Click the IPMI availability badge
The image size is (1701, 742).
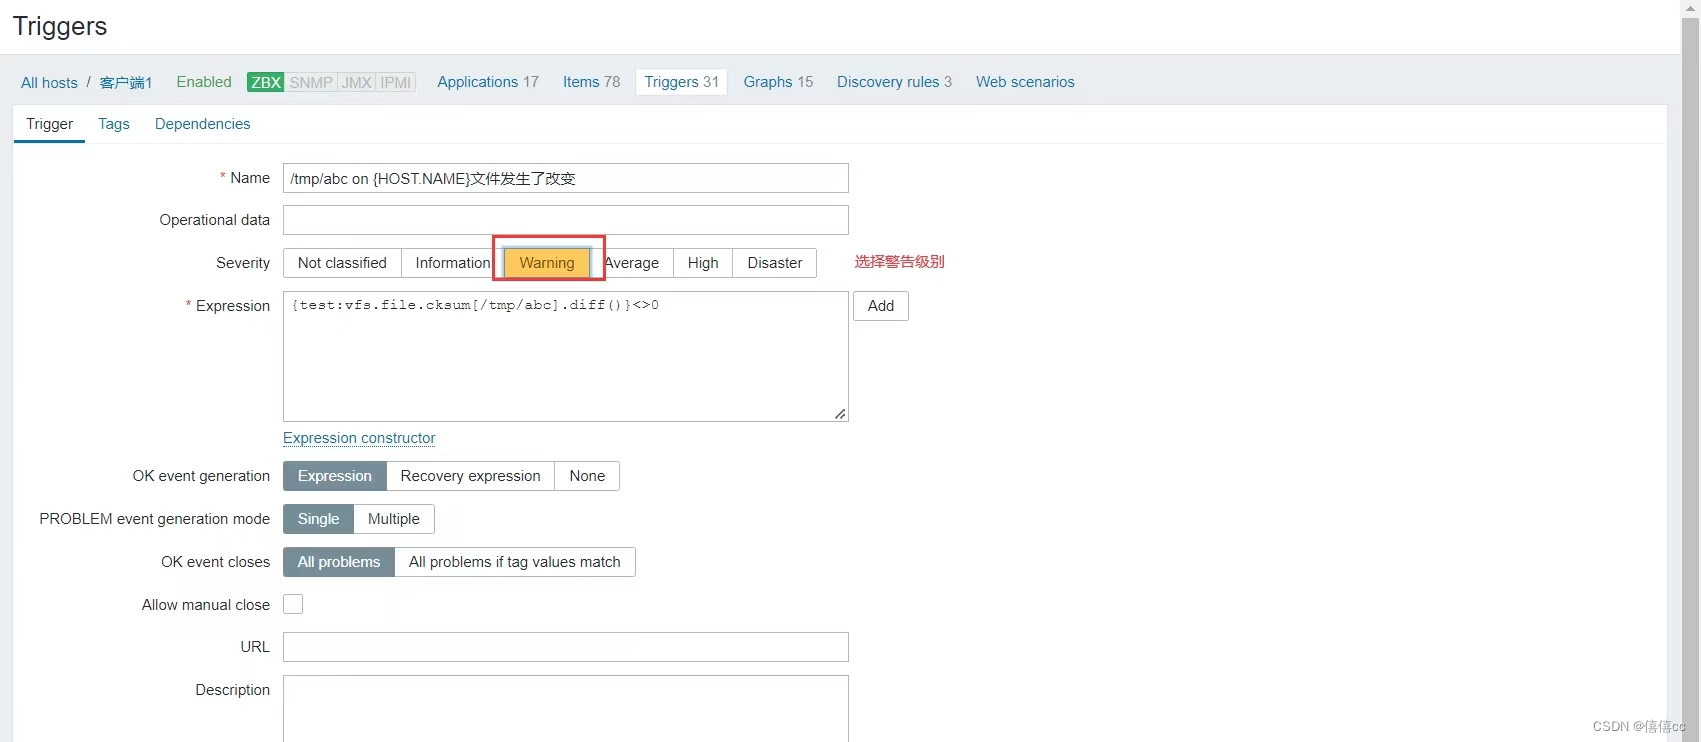(396, 82)
